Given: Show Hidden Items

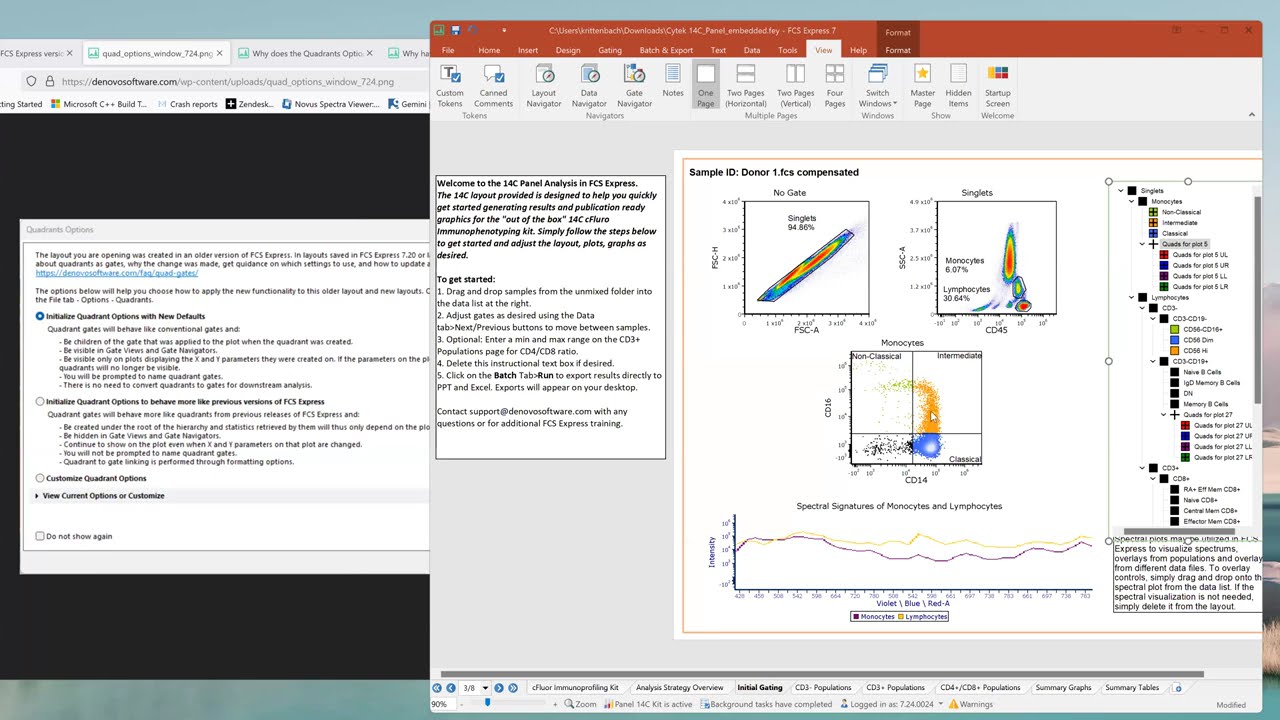Looking at the screenshot, I should pos(958,85).
